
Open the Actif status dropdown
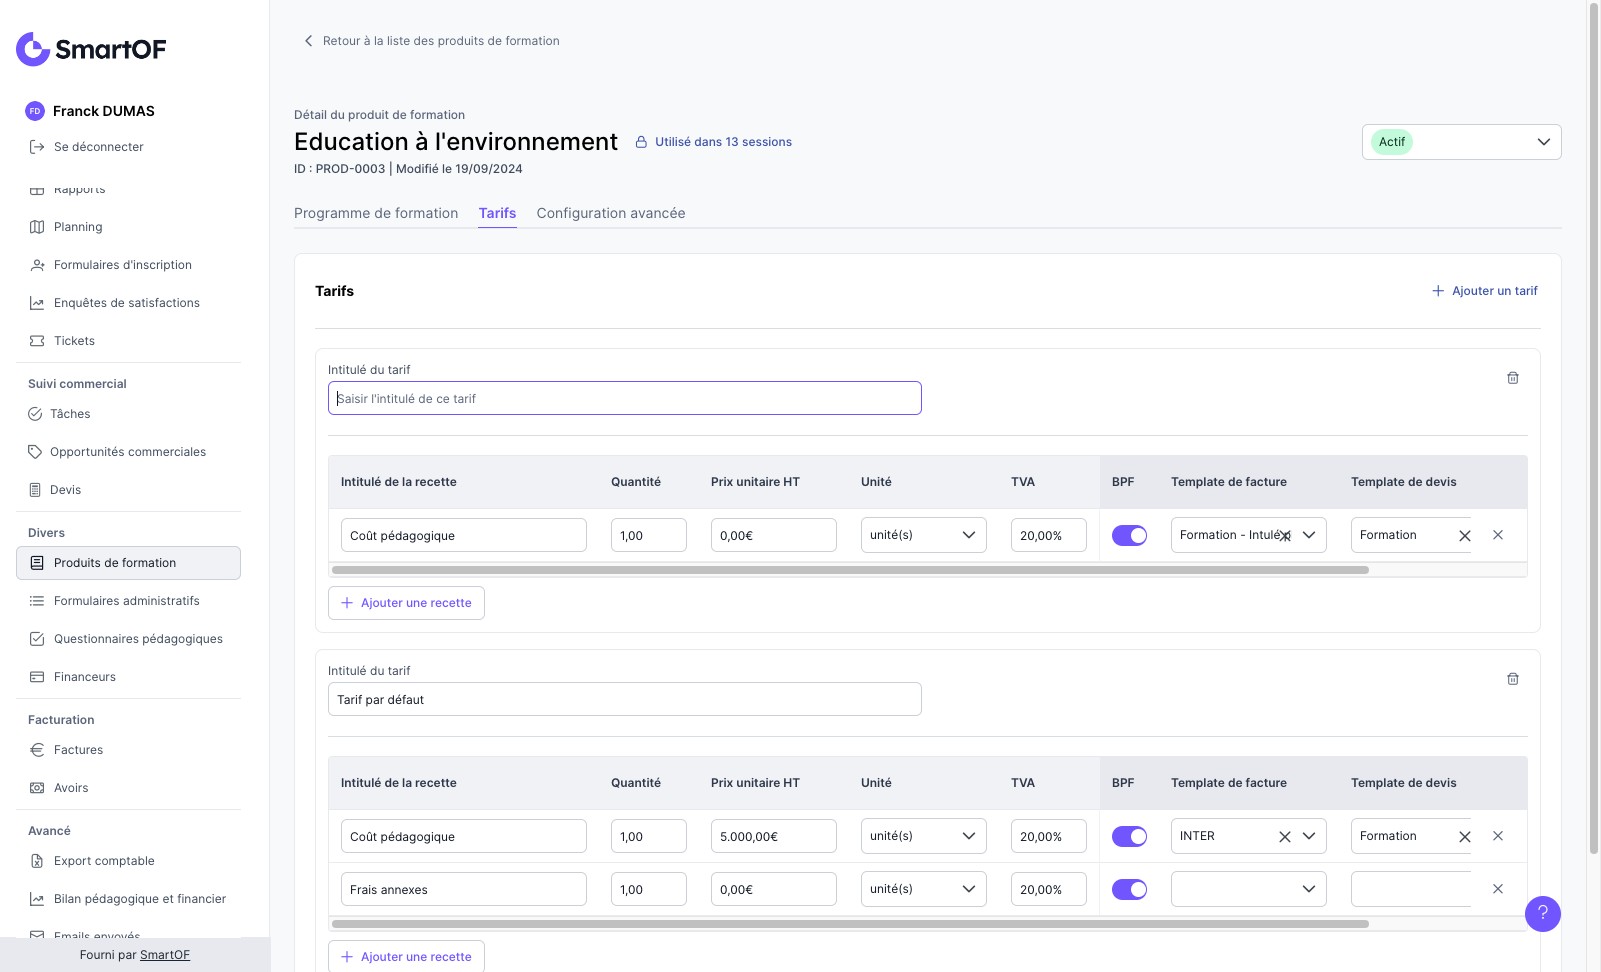point(1461,142)
